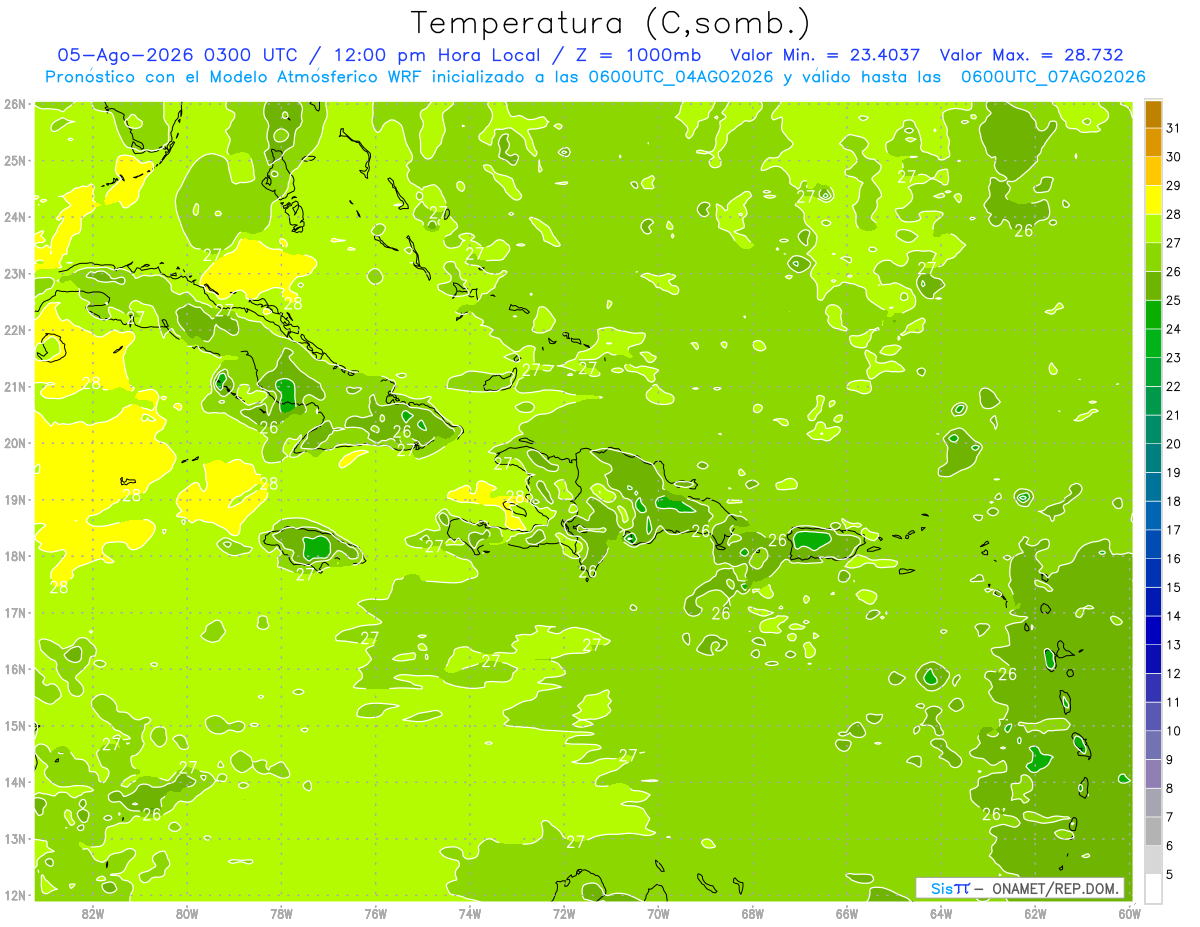Pick the blue legend swatch between 16 and 17

(x=1153, y=545)
